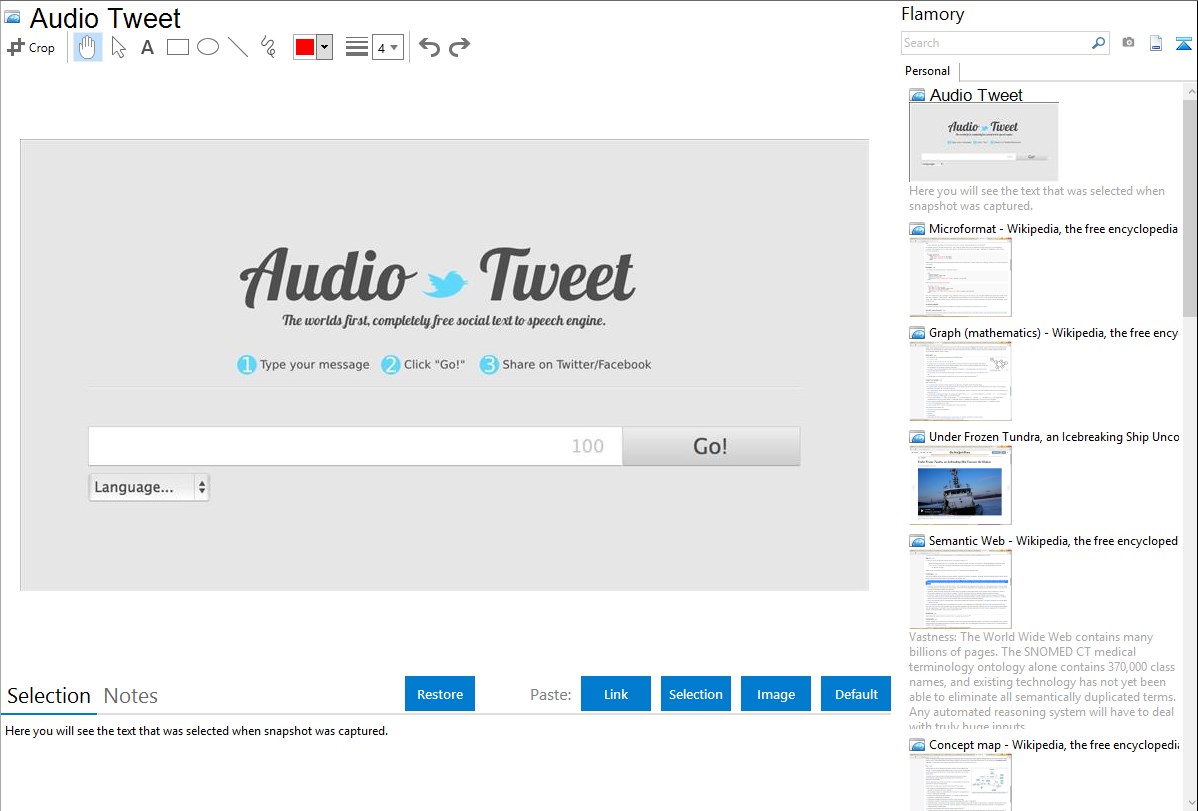The width and height of the screenshot is (1198, 811).
Task: Click the icon beside Graph (mathematics) title
Action: pos(917,333)
